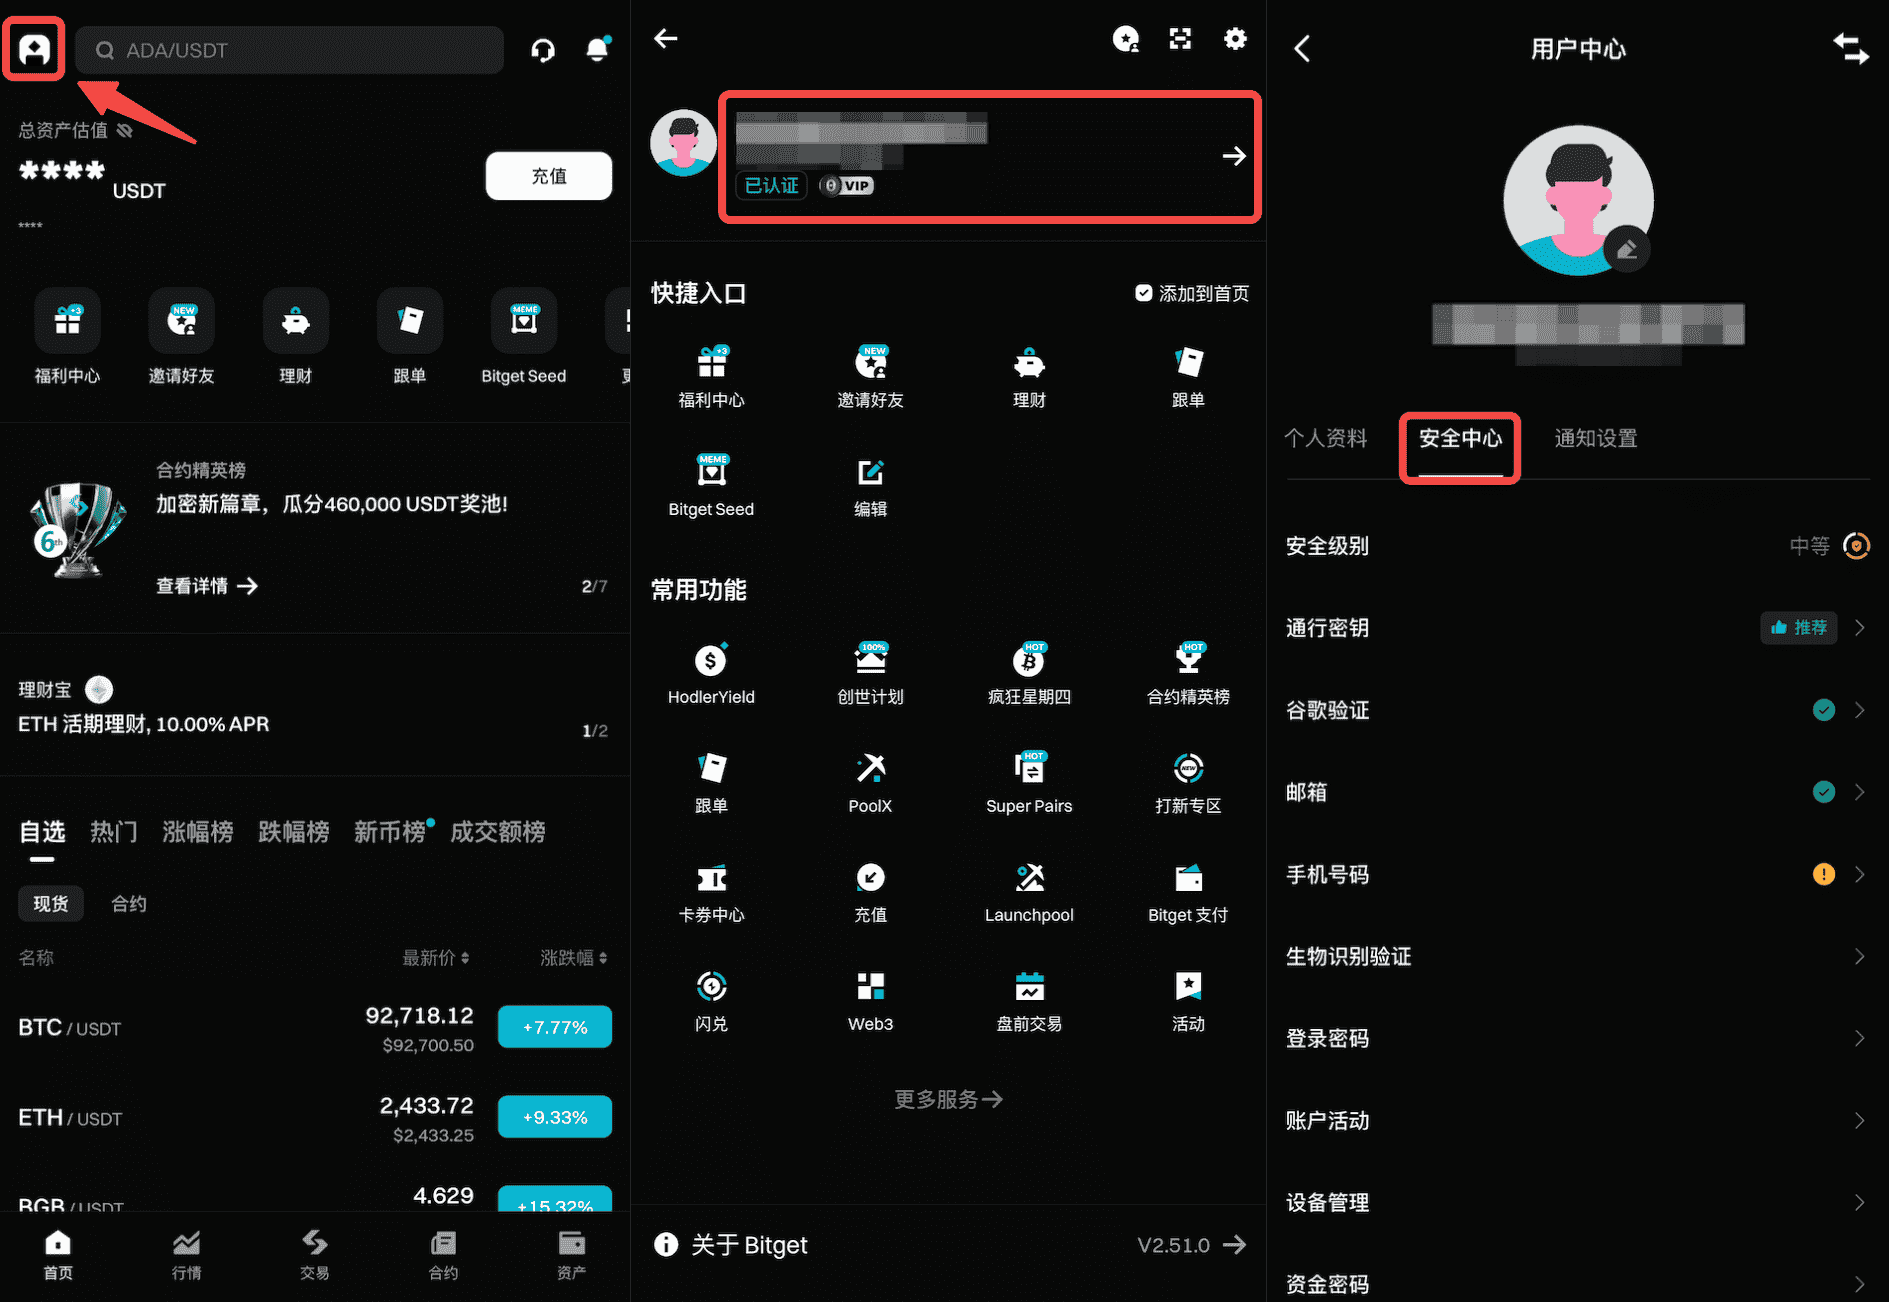Expand 登录密码 row chevron
The height and width of the screenshot is (1302, 1889).
[x=1859, y=1038]
